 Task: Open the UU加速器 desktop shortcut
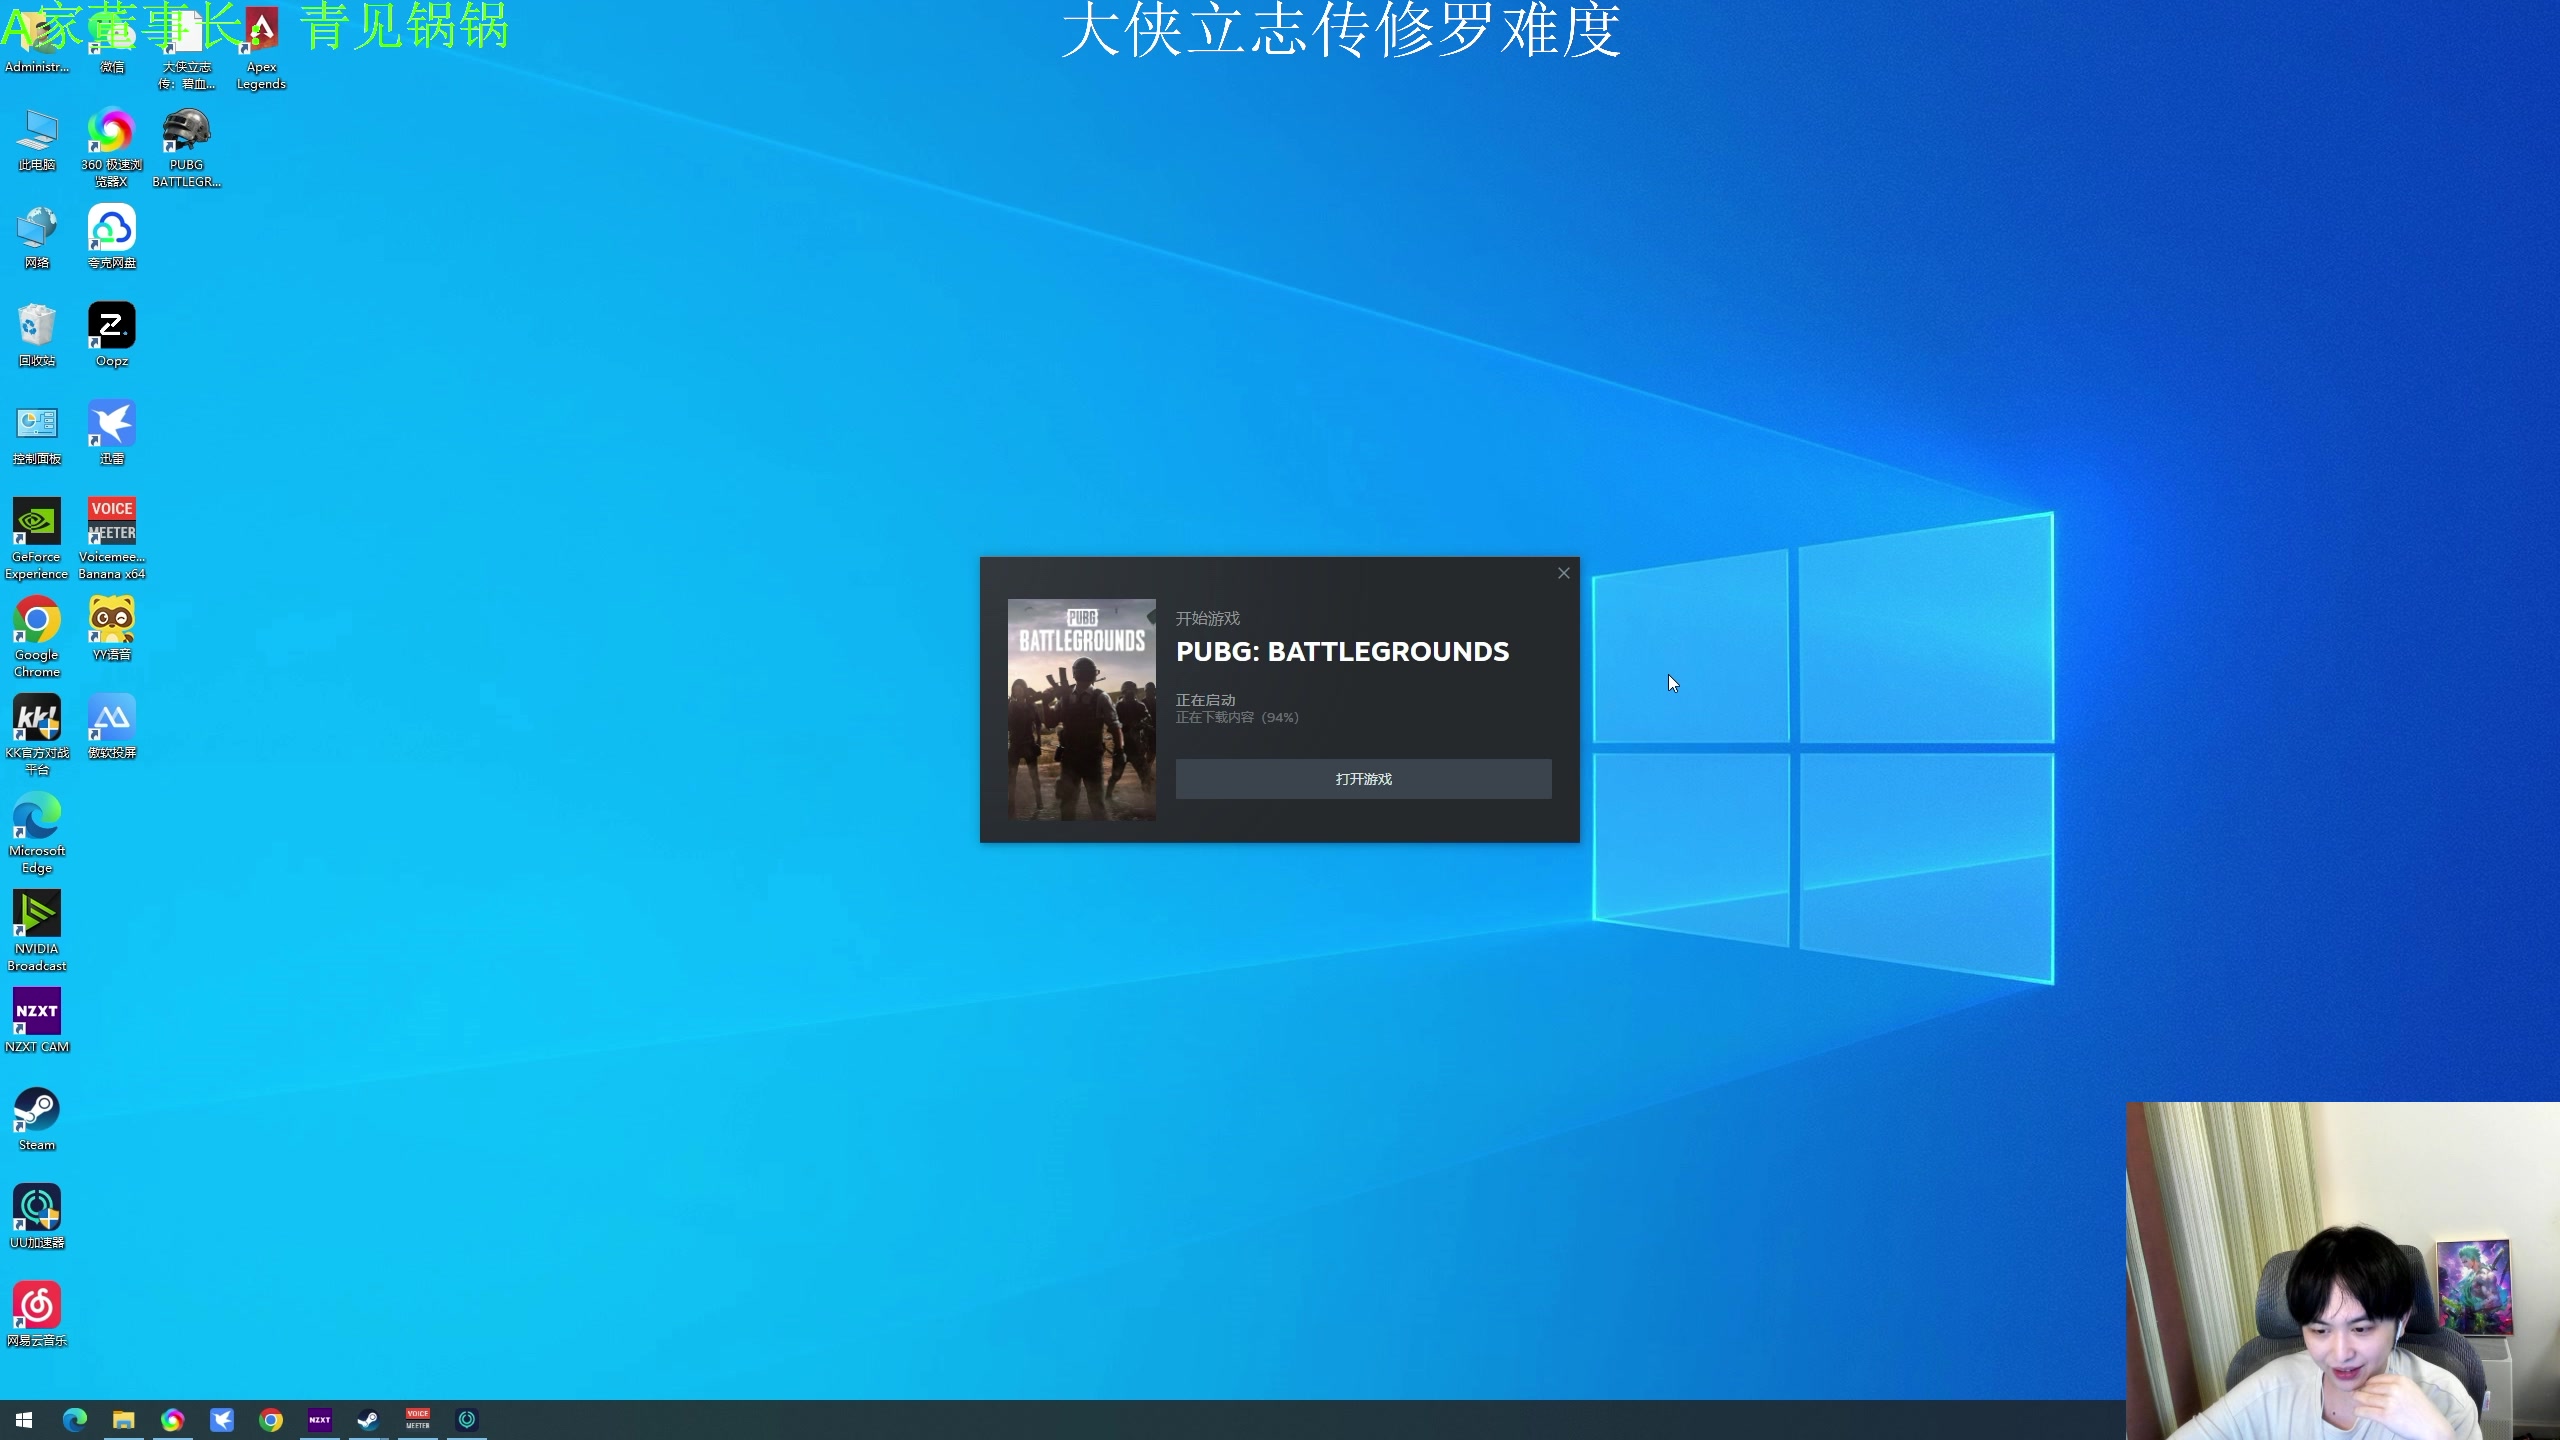[x=37, y=1218]
